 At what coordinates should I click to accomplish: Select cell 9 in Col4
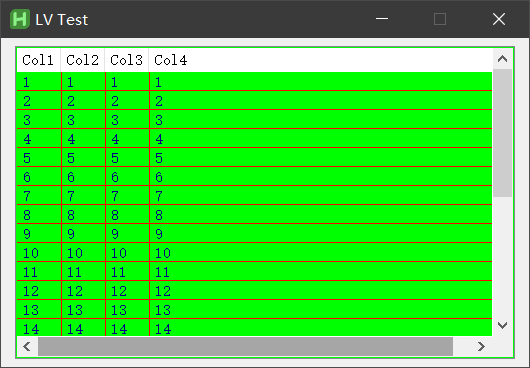tap(321, 234)
